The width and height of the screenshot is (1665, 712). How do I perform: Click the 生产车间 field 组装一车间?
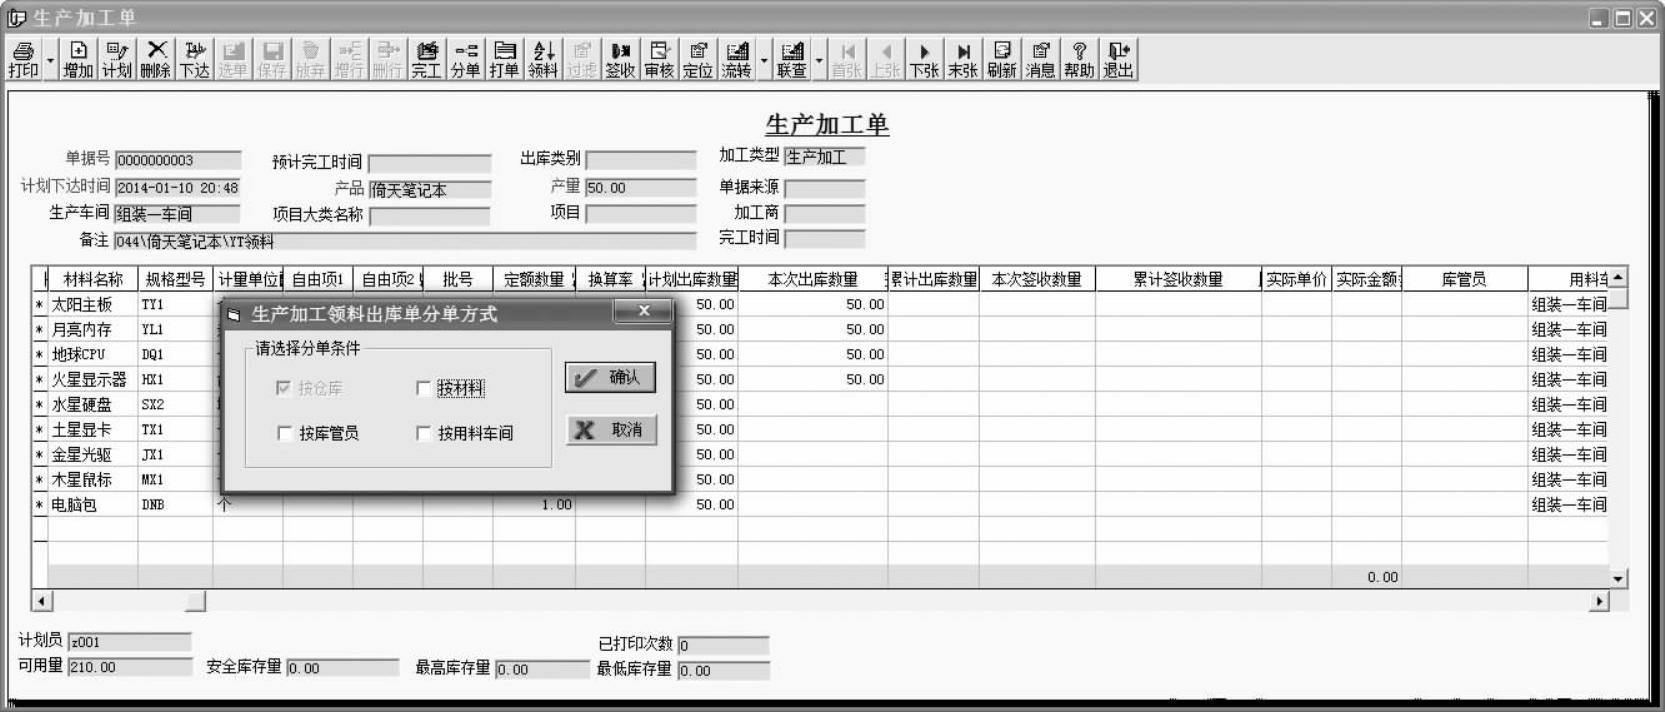[x=177, y=214]
